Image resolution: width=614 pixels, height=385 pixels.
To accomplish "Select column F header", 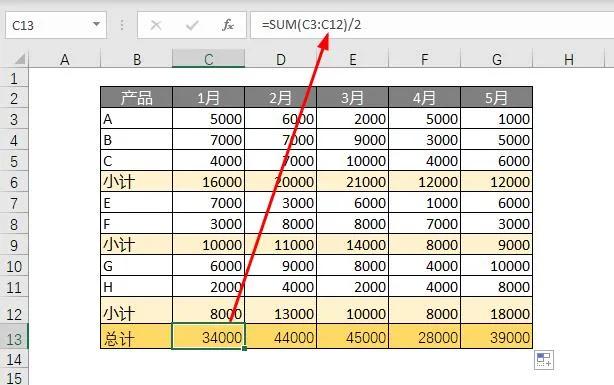I will click(424, 59).
